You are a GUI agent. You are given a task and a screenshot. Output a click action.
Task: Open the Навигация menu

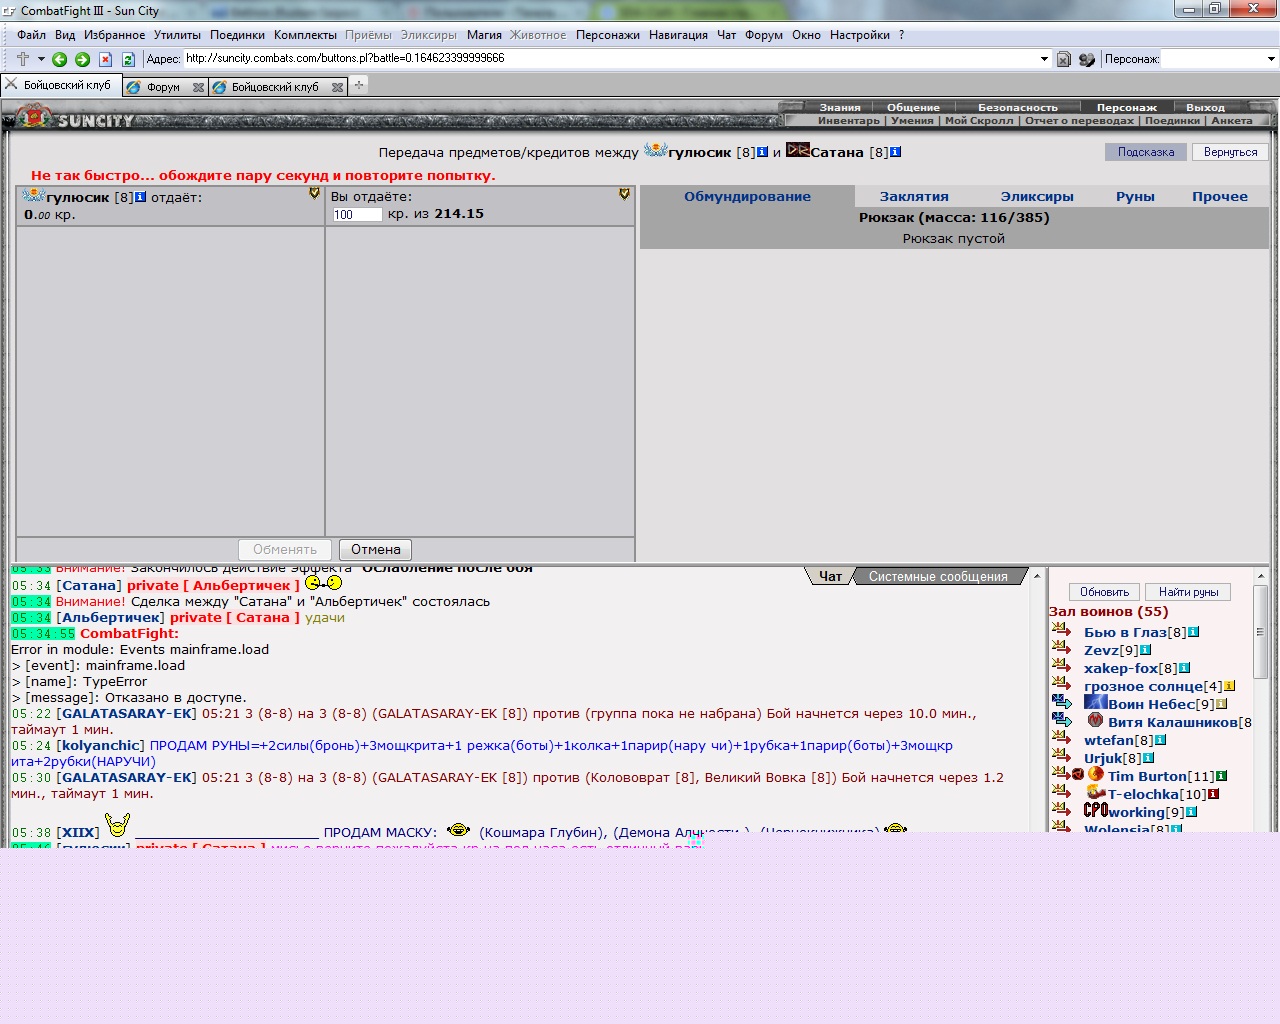[x=678, y=35]
